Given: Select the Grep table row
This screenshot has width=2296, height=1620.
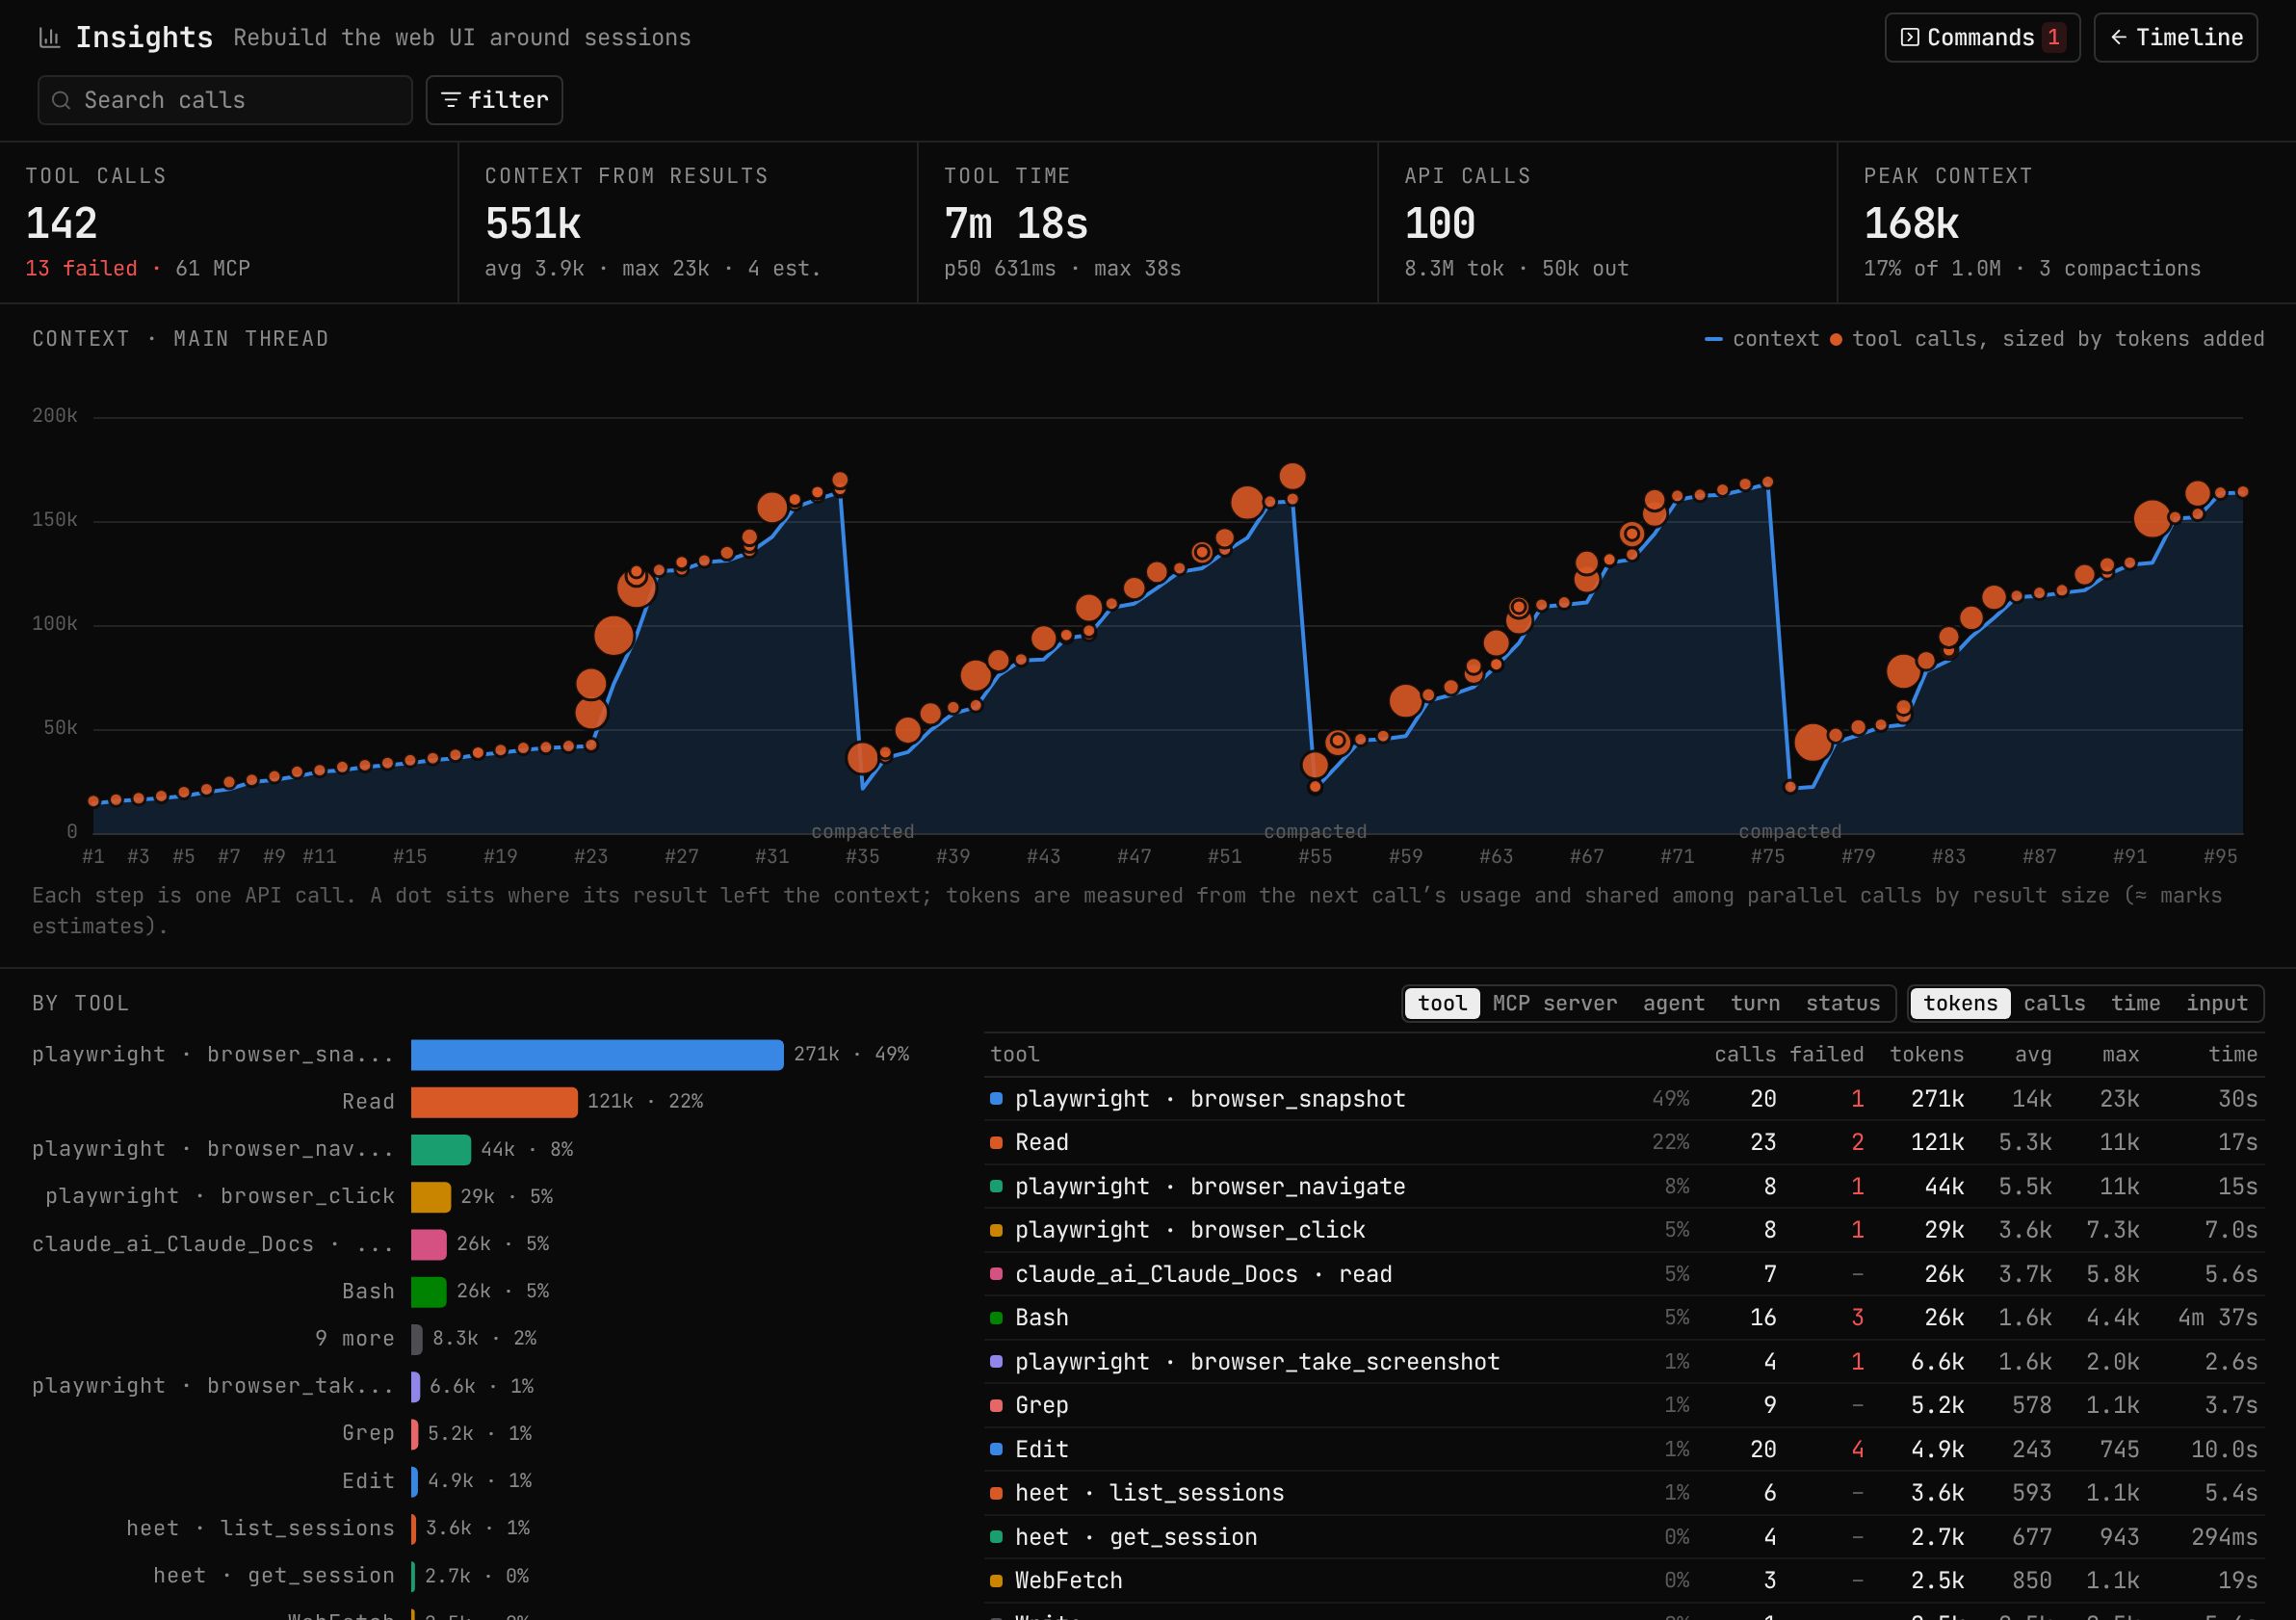Looking at the screenshot, I should 1624,1405.
